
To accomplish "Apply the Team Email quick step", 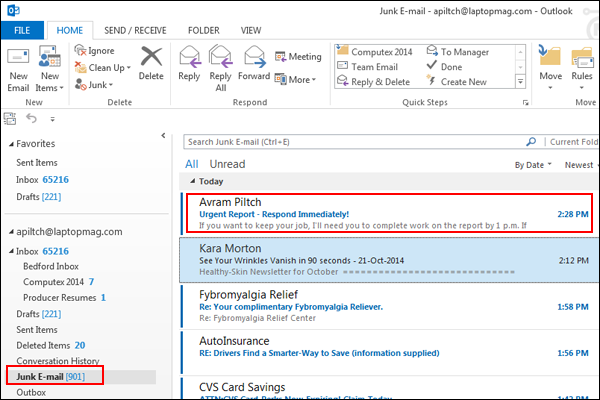I will 368,67.
